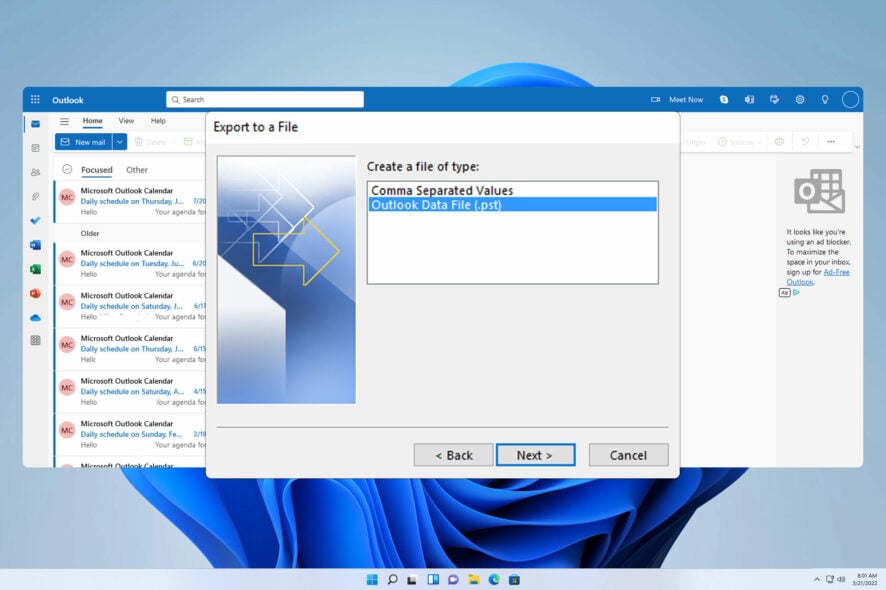This screenshot has width=886, height=590.
Task: Expand the more options ellipsis menu
Action: pyautogui.click(x=832, y=141)
